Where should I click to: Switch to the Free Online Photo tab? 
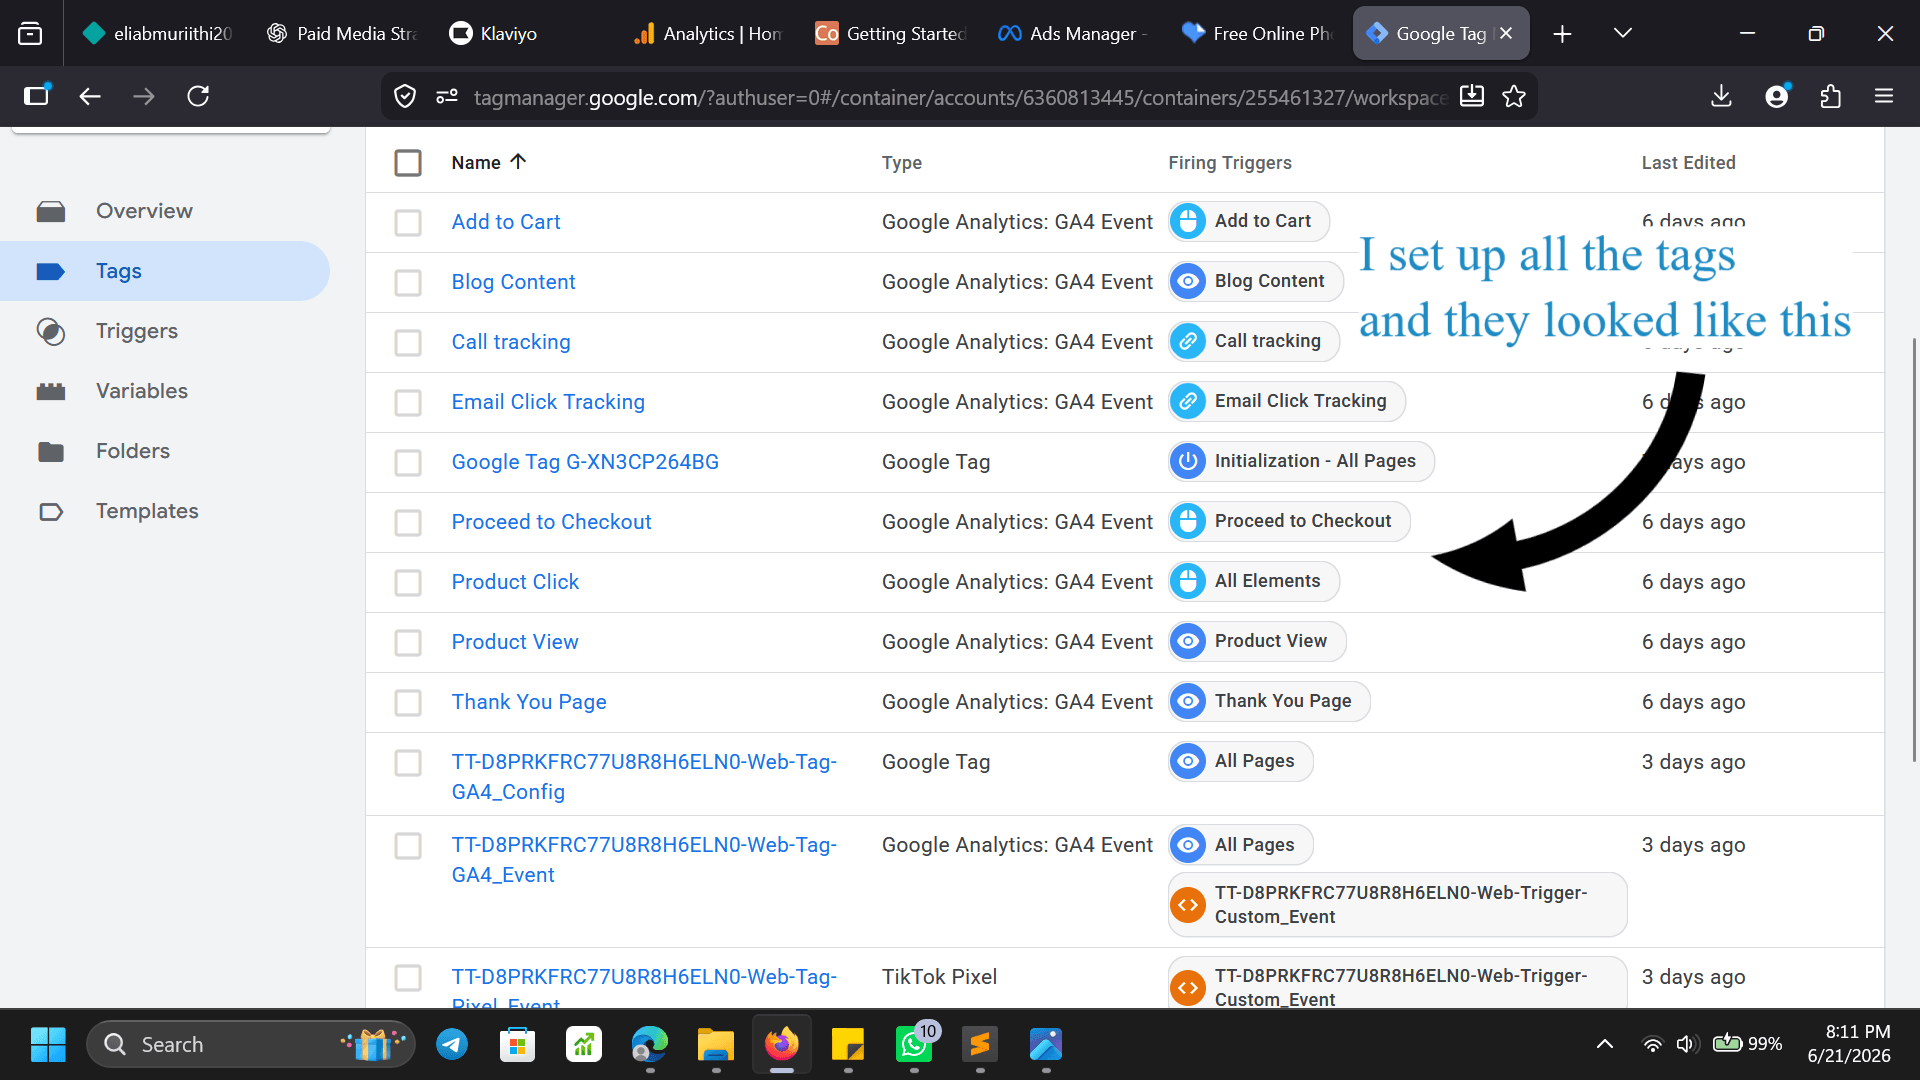[x=1256, y=33]
